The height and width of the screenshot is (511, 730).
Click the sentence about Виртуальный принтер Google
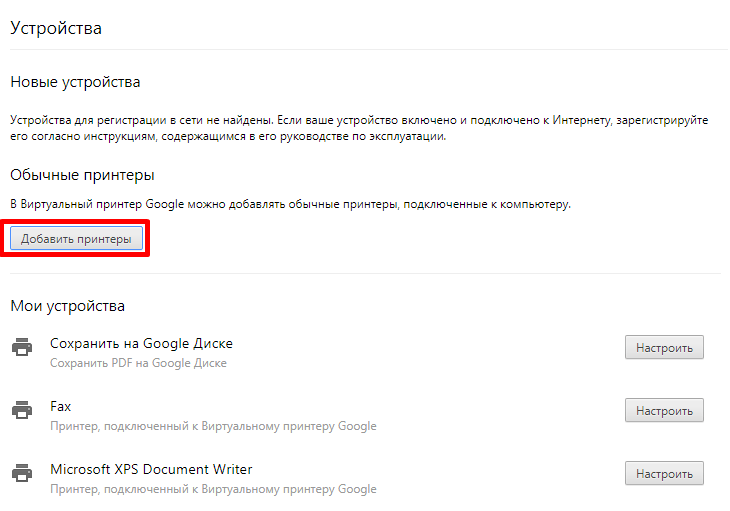[291, 204]
